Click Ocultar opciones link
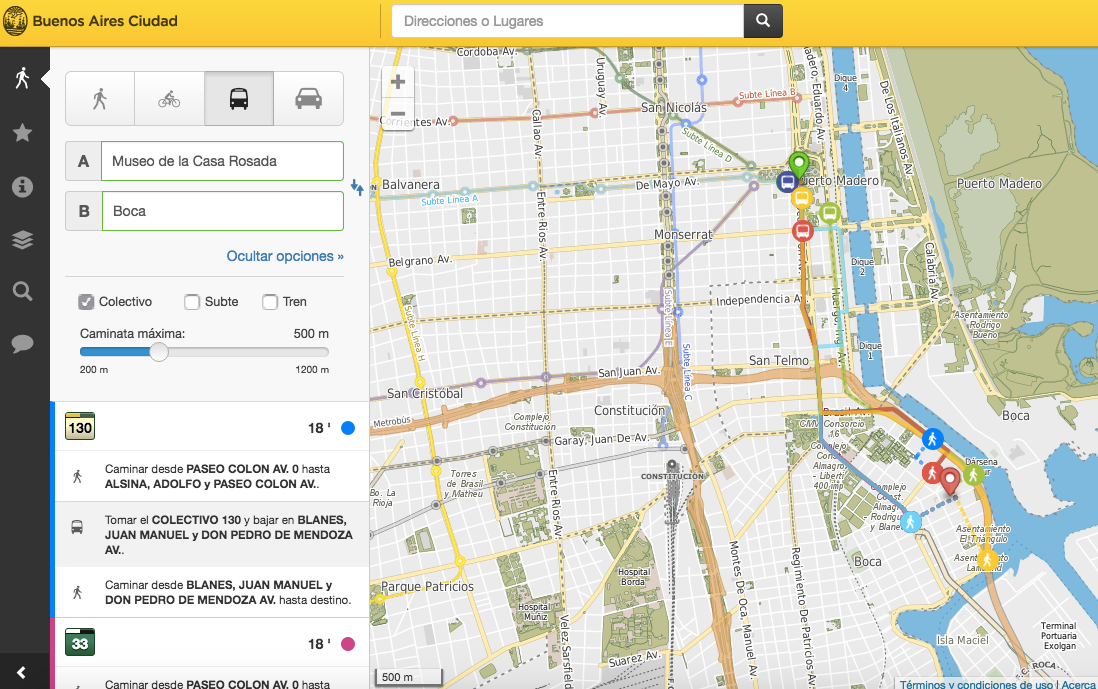The width and height of the screenshot is (1098, 689). point(285,256)
